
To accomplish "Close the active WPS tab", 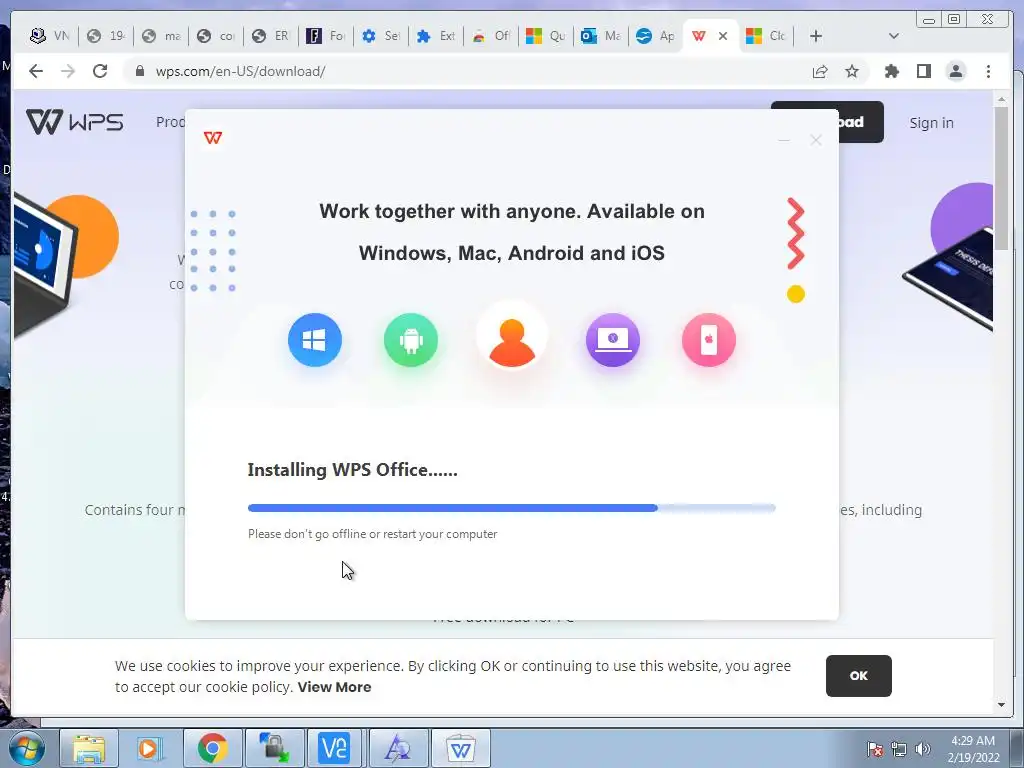I will point(723,36).
